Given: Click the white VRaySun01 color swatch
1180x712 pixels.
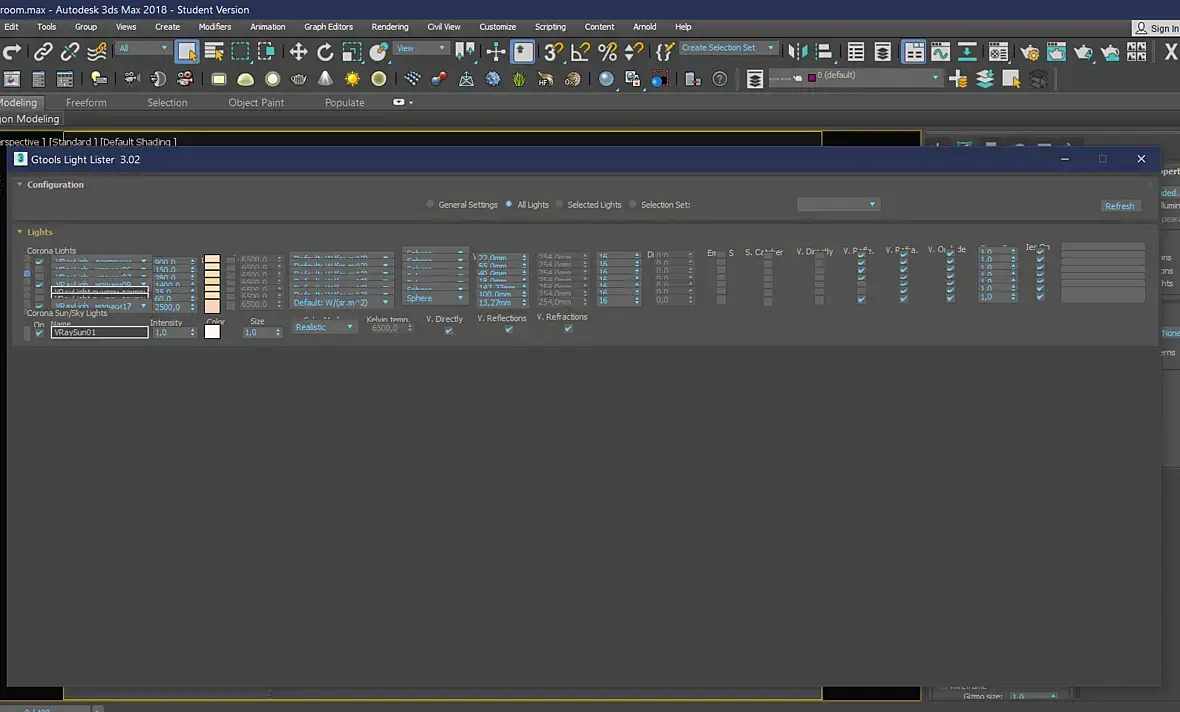Looking at the screenshot, I should pos(212,332).
